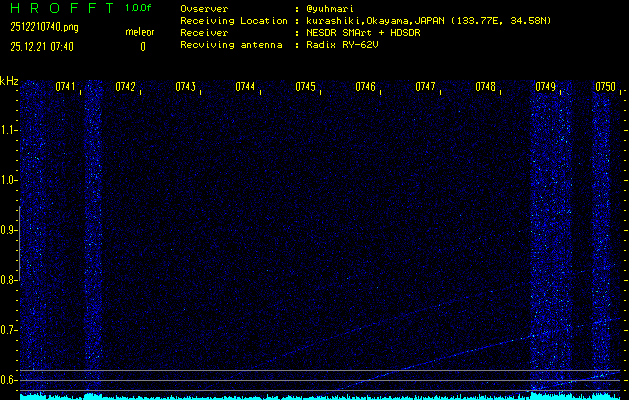Select the 0747 time marker
Screen dimensions: 629x400
point(425,87)
